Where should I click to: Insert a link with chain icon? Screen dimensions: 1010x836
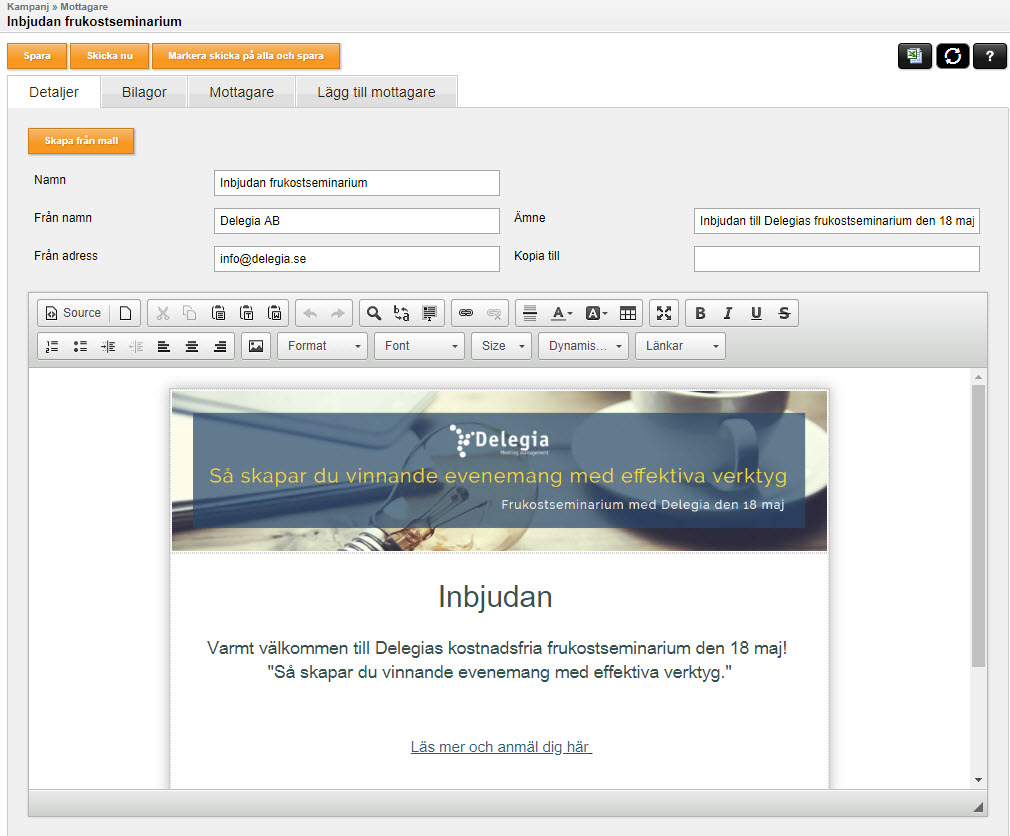tap(466, 313)
